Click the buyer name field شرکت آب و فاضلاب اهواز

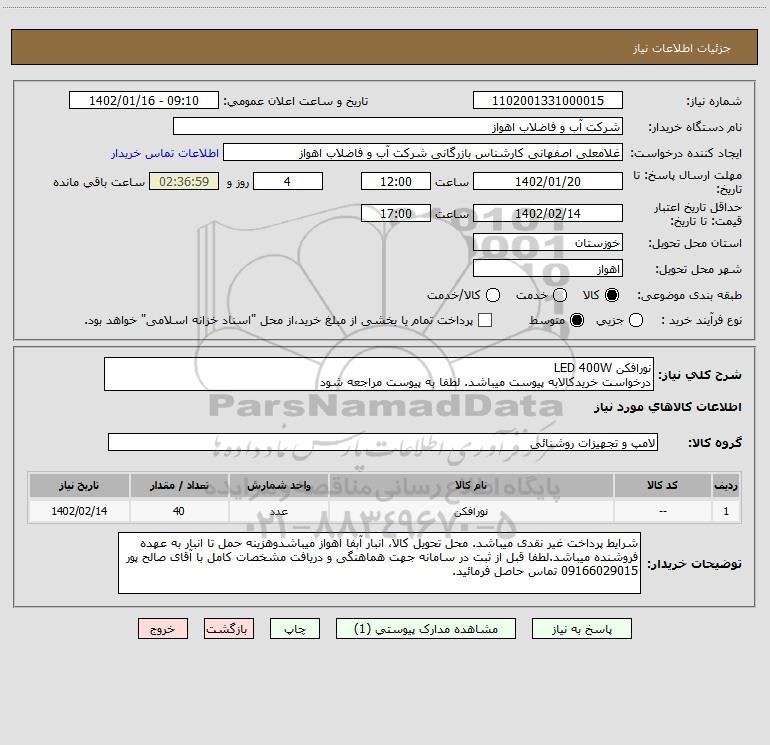tap(398, 127)
